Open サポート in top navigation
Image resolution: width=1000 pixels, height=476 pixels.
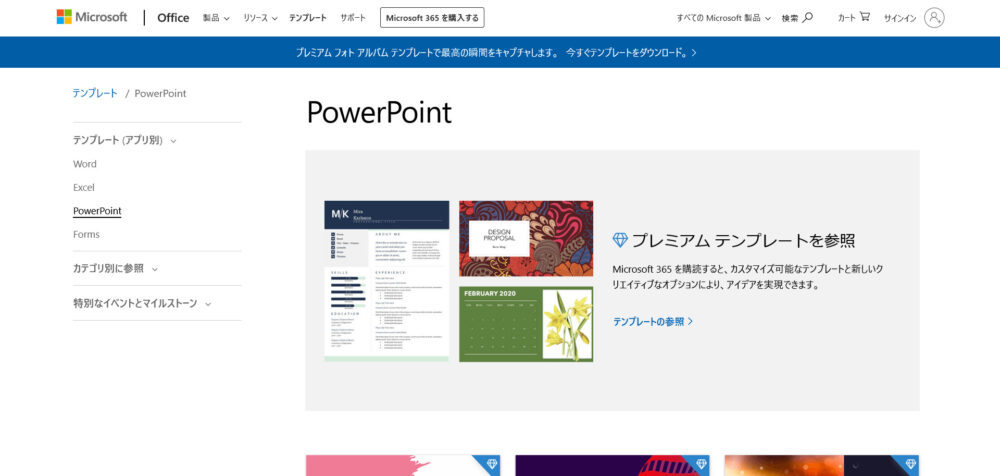click(353, 18)
